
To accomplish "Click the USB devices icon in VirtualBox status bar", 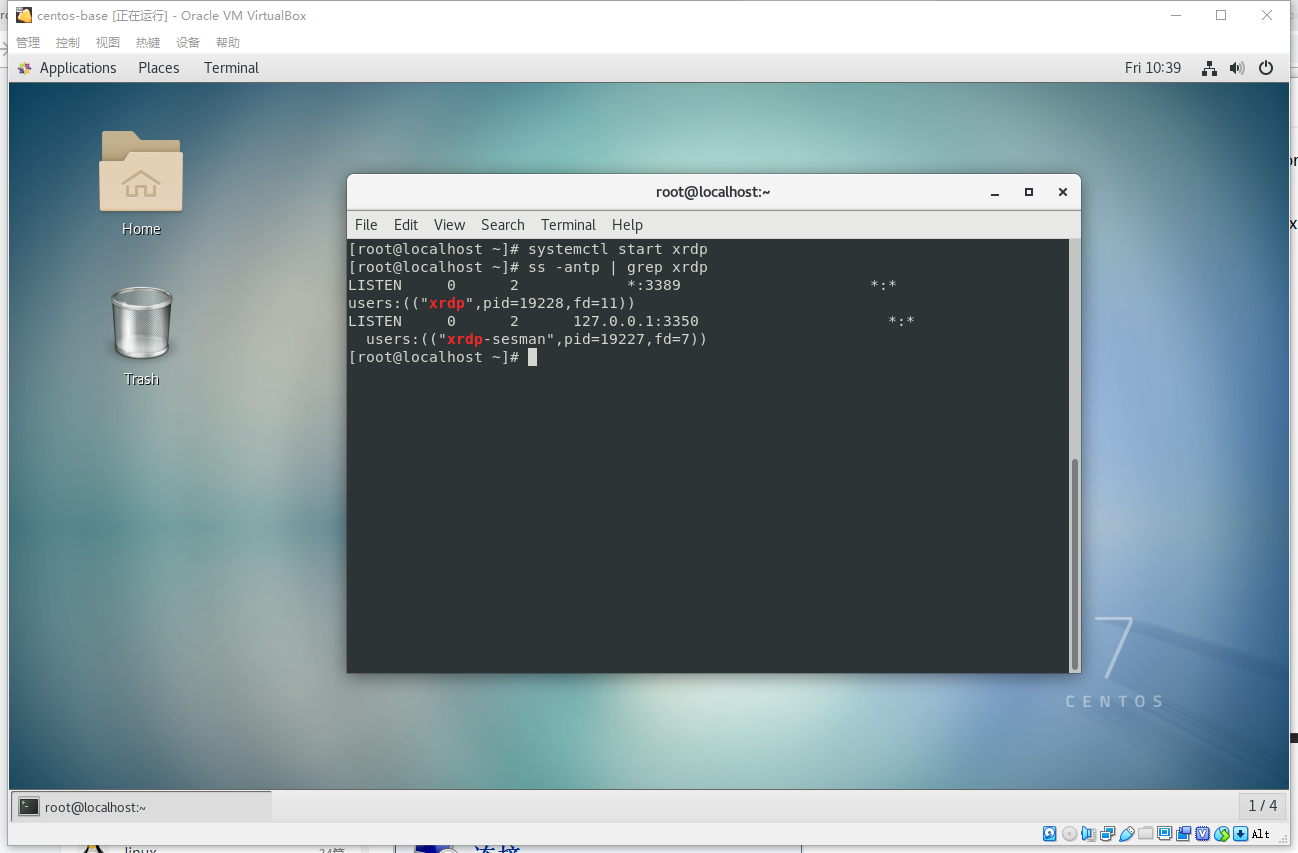I will 1127,833.
